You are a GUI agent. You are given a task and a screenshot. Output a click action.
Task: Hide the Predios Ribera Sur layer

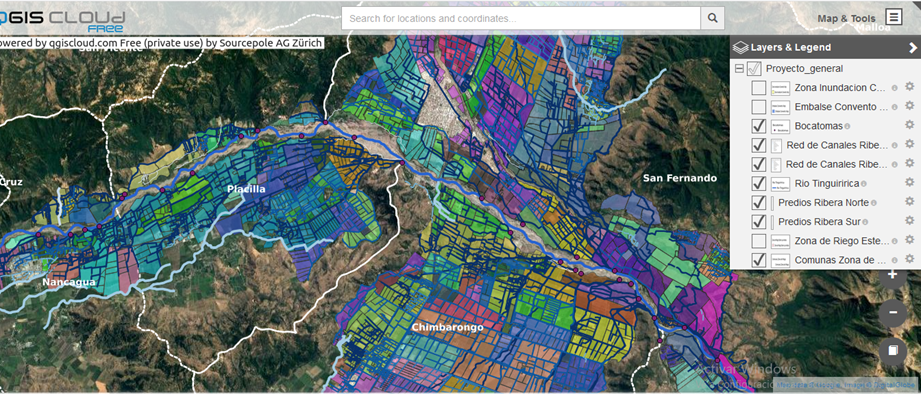point(759,222)
